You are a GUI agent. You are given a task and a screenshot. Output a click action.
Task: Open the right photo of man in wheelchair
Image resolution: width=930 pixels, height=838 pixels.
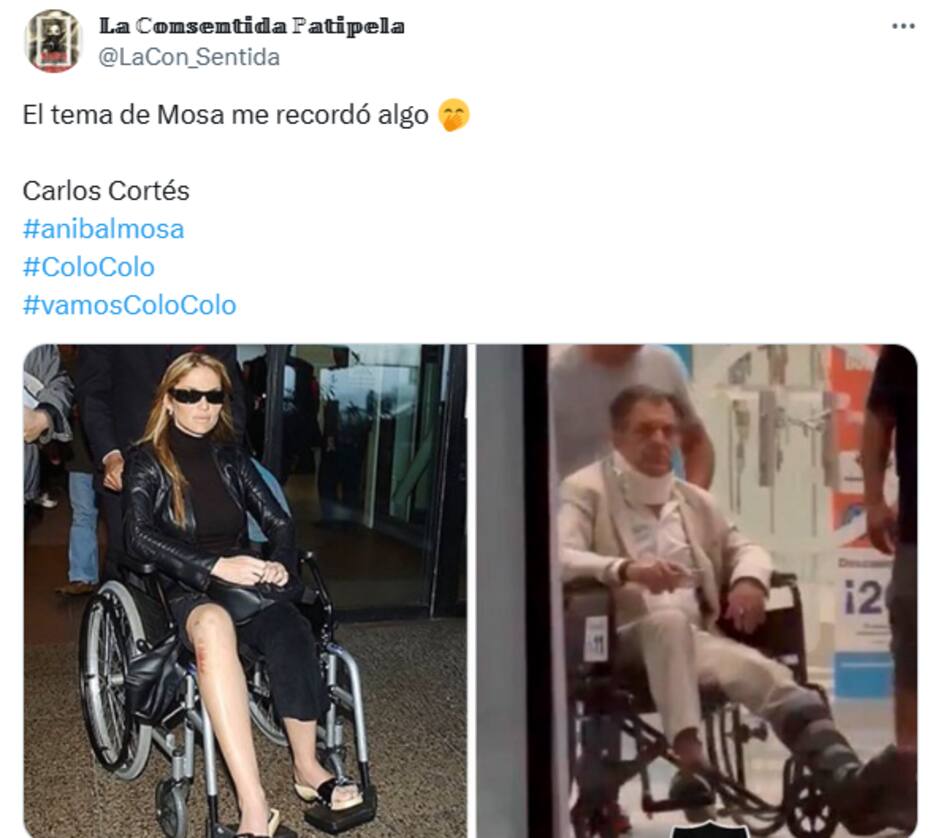coord(697,591)
